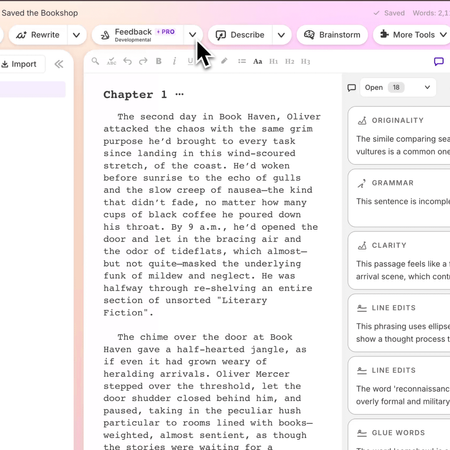
Task: Toggle the spell check ABC icon
Action: point(111,61)
